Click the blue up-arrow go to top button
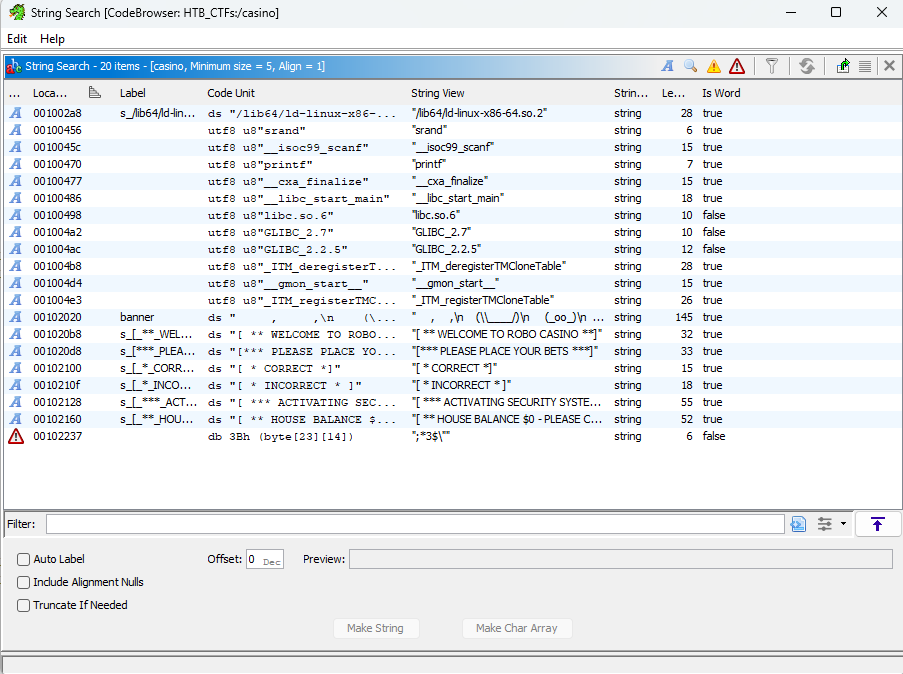The width and height of the screenshot is (903, 674). coord(878,524)
